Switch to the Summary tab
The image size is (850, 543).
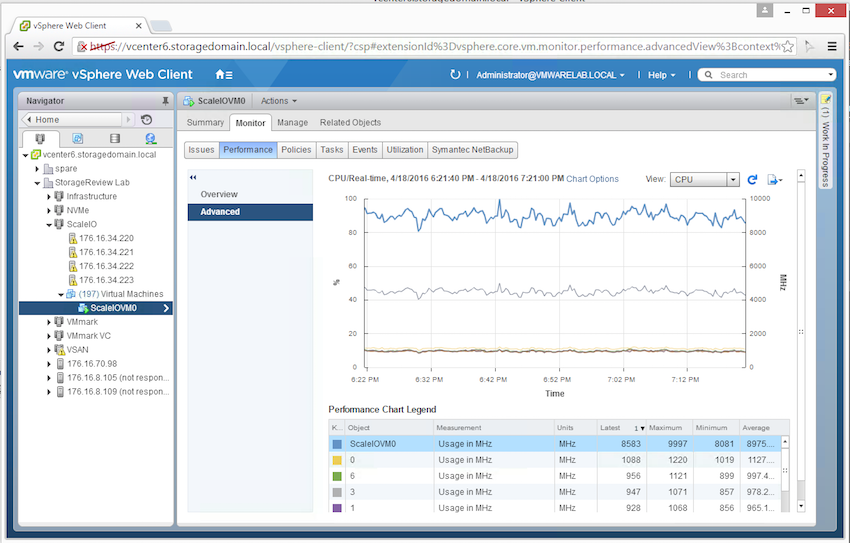click(x=205, y=122)
